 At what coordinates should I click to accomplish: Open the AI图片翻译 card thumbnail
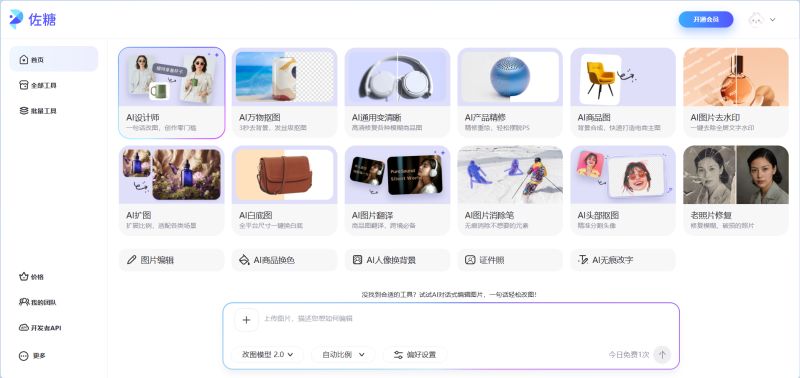pyautogui.click(x=397, y=175)
